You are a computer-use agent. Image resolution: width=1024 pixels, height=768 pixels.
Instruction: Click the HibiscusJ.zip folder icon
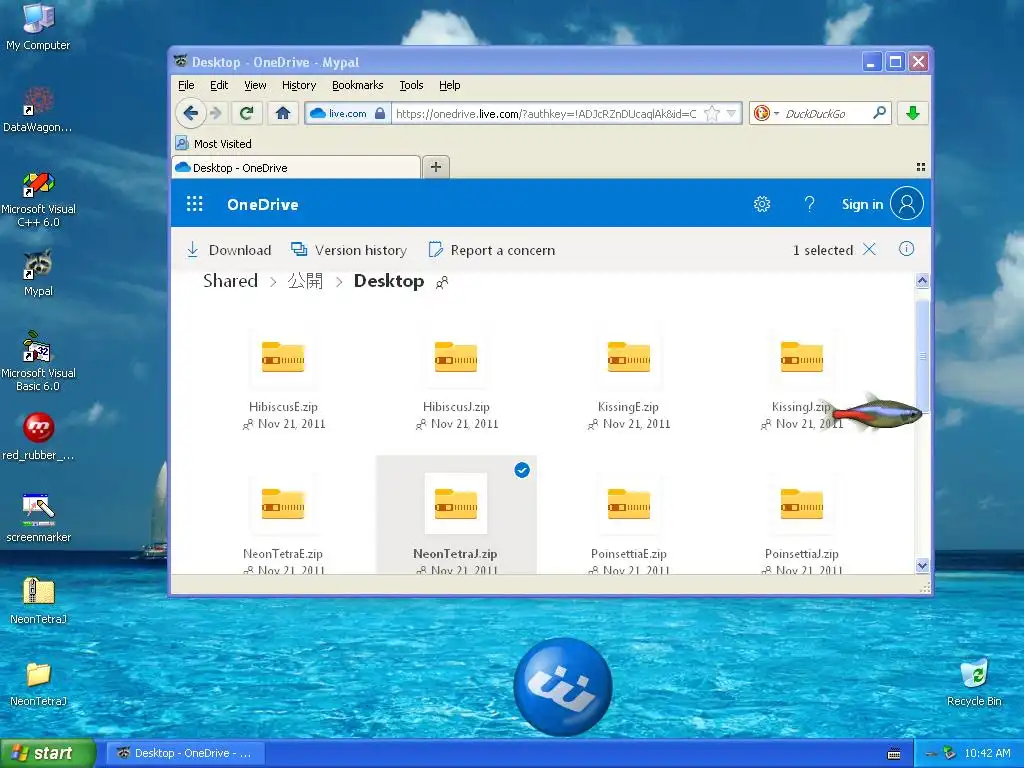[456, 357]
